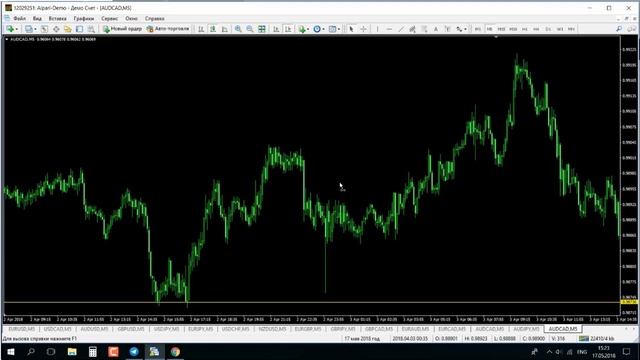640x360 pixels.
Task: Open the Вставка menu
Action: click(x=57, y=18)
